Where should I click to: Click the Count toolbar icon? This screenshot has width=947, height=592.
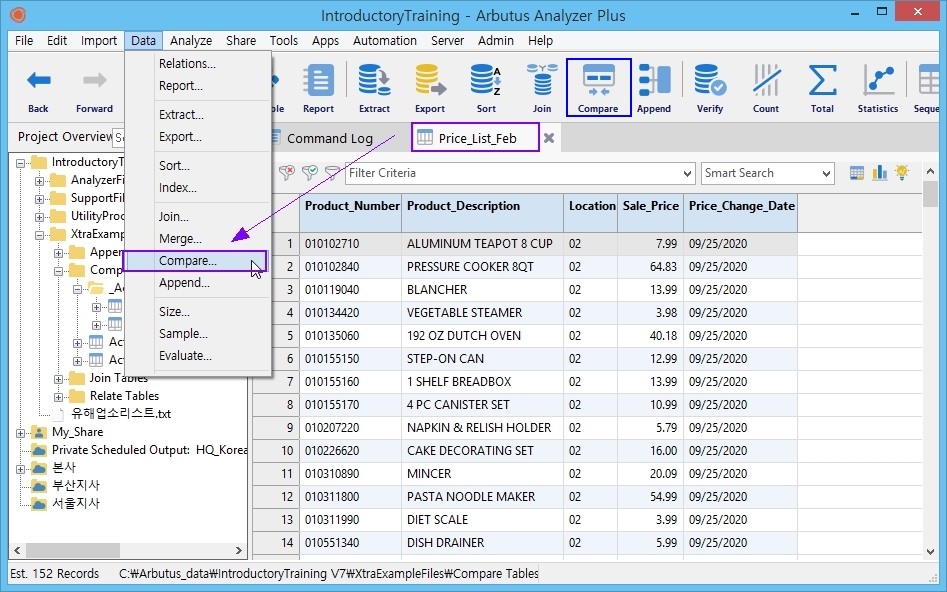(766, 80)
